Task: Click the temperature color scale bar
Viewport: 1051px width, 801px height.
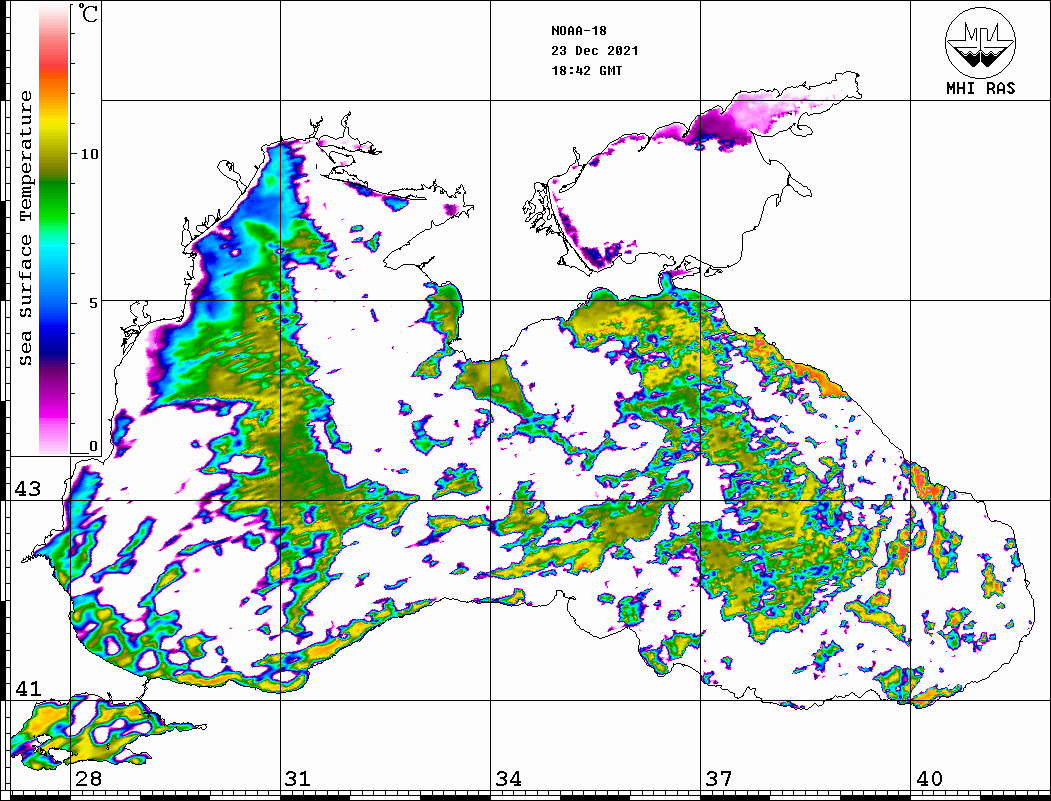Action: (54, 229)
